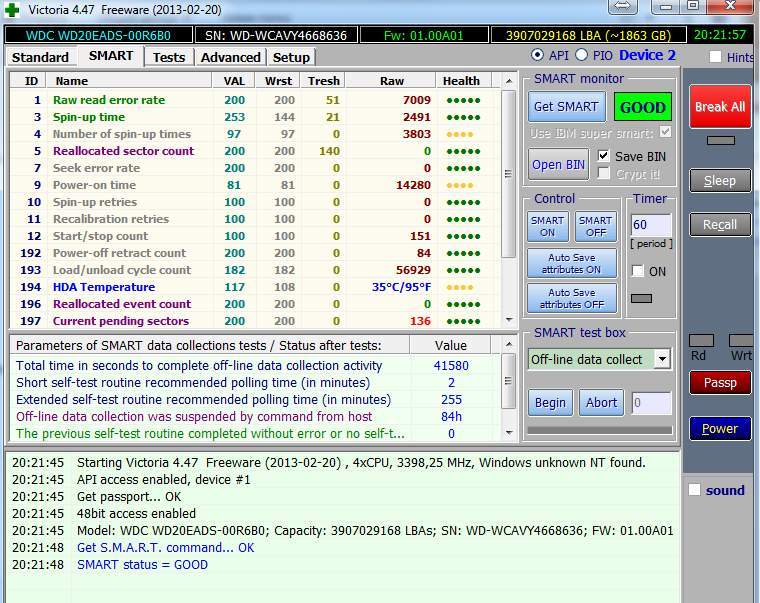Click the SMART status = GOOD log line

point(142,565)
